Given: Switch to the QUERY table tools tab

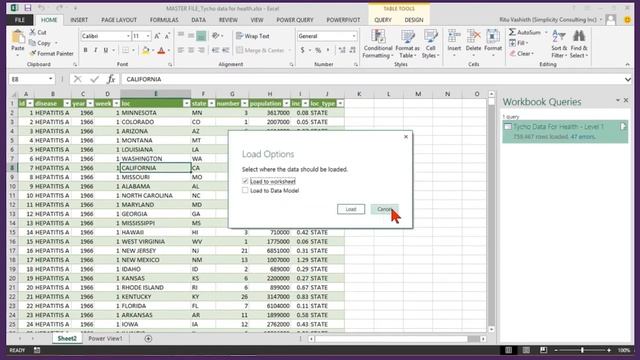Looking at the screenshot, I should click(383, 20).
